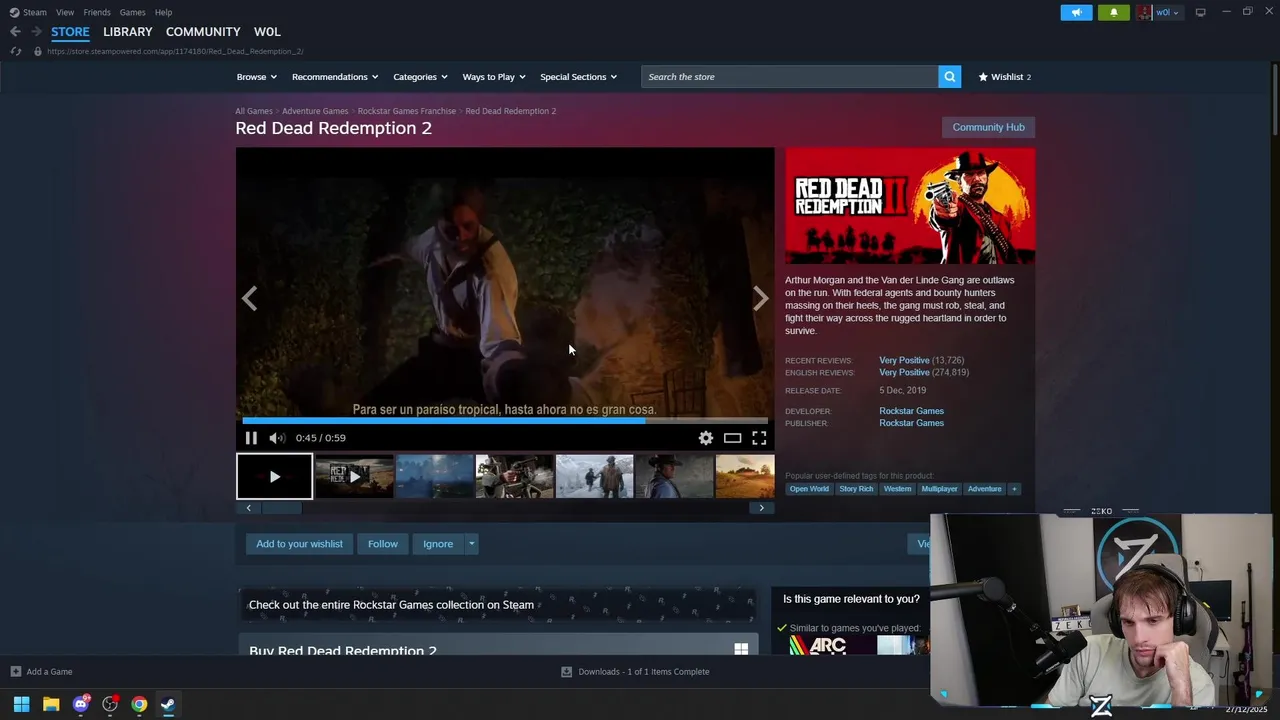This screenshot has height=720, width=1280.
Task: Open the Friends menu
Action: point(97,12)
